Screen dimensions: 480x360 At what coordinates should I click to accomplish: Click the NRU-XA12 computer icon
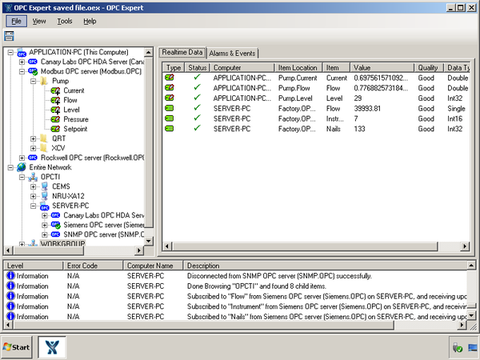pos(44,196)
